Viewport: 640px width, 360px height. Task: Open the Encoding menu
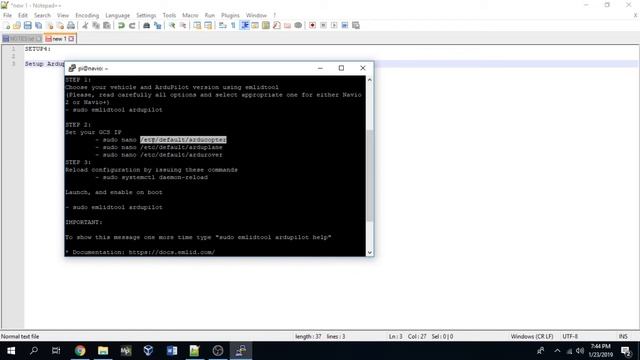pos(87,15)
